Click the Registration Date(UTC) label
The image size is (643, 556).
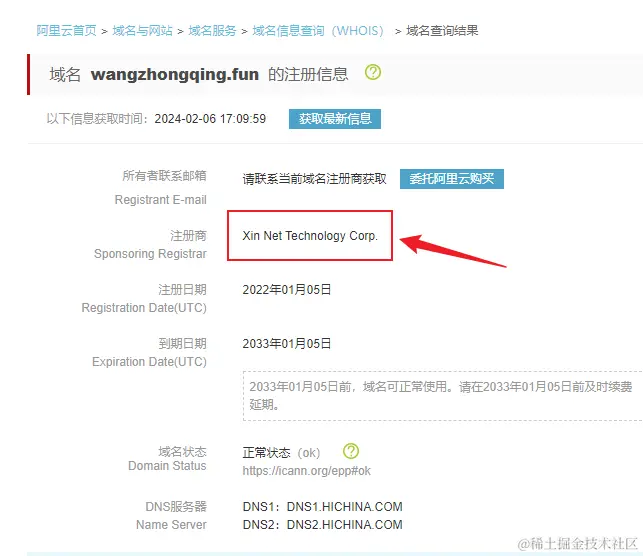pyautogui.click(x=144, y=308)
